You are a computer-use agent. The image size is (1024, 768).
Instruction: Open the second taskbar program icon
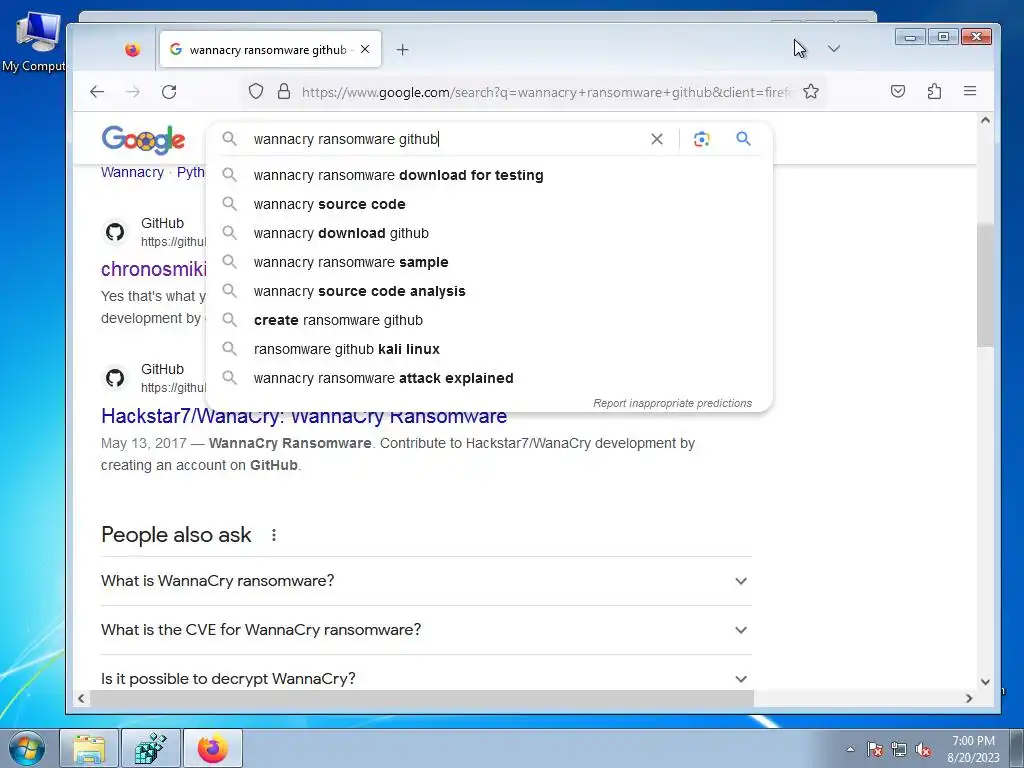(151, 748)
